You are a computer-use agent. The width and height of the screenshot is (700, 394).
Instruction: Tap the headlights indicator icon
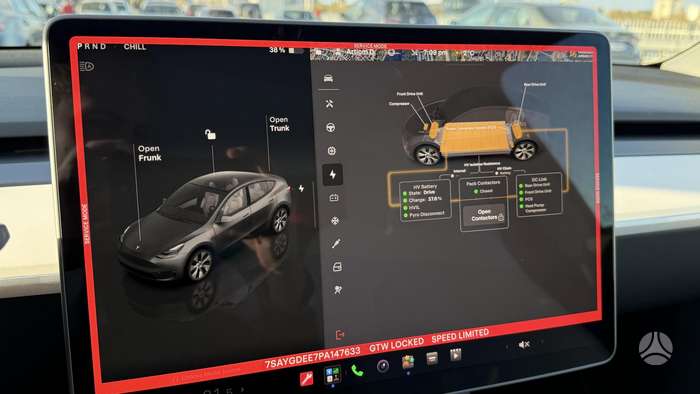87,66
